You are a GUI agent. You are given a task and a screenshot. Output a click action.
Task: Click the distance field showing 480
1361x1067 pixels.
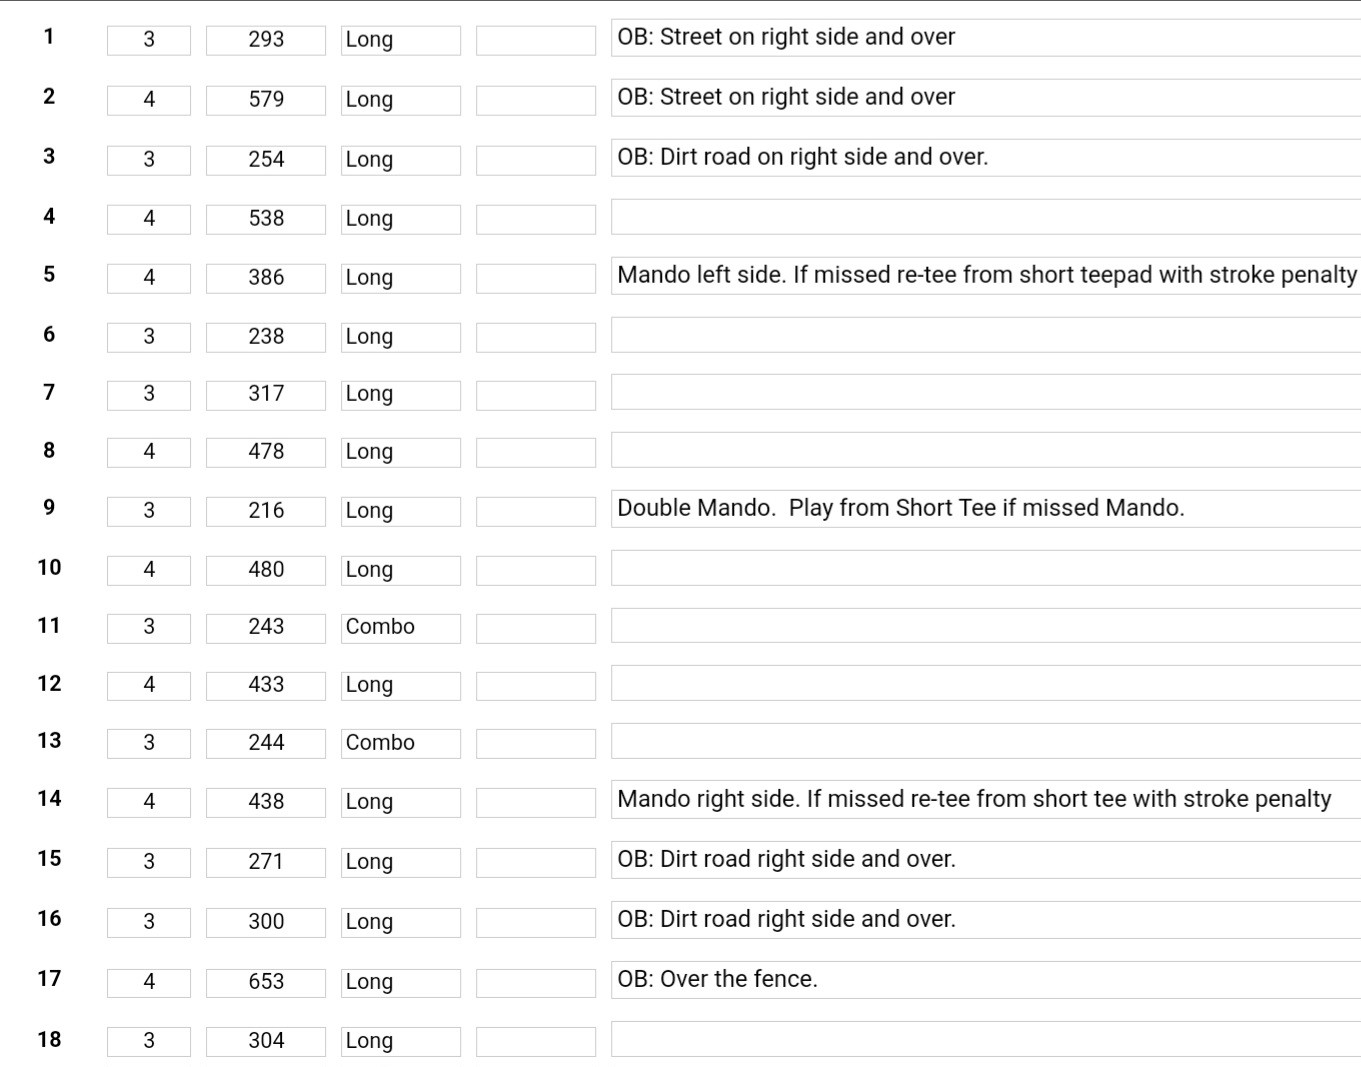(266, 570)
